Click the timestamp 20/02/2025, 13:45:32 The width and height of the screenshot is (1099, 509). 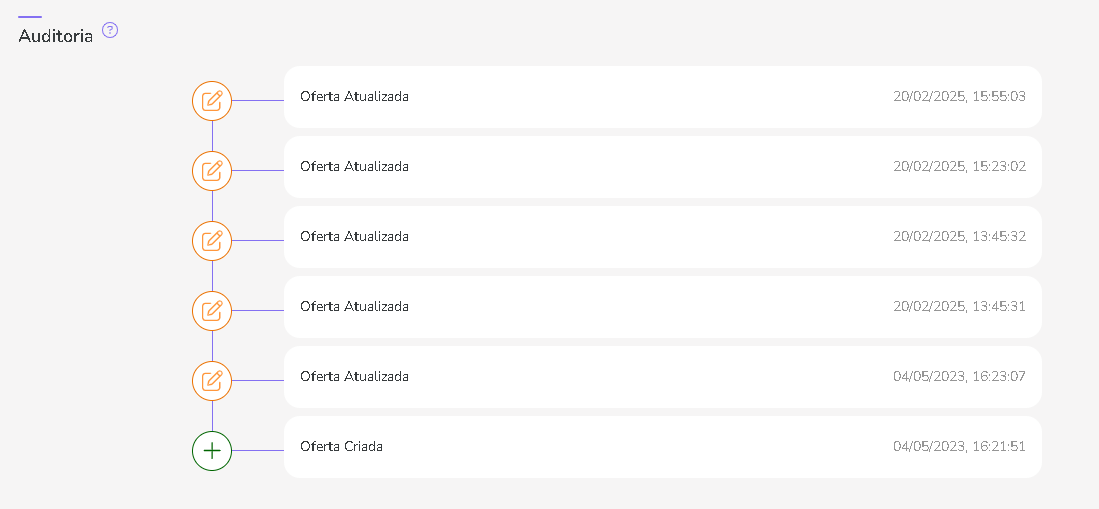959,237
